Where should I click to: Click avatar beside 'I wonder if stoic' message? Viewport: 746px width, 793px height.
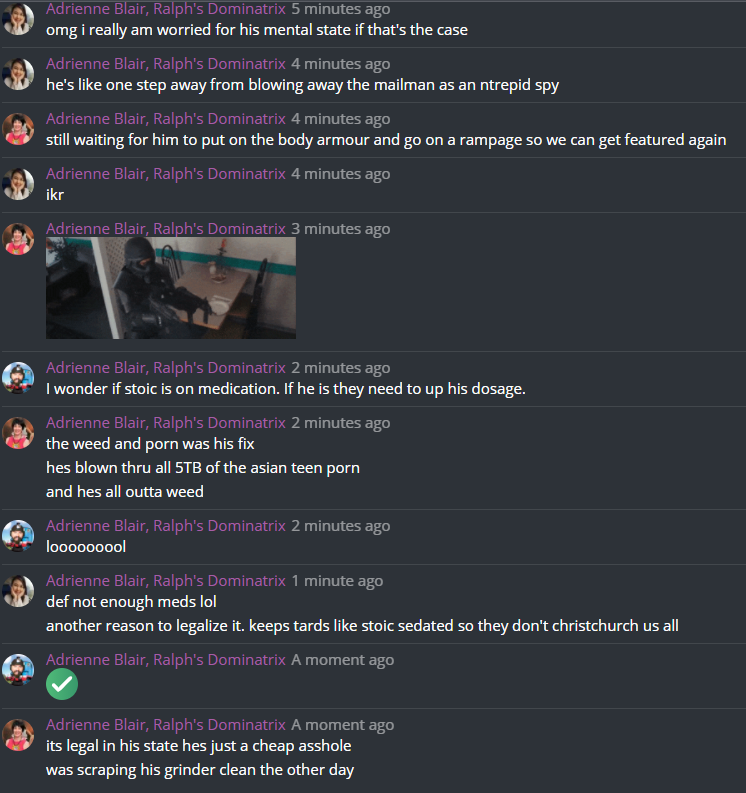point(18,378)
